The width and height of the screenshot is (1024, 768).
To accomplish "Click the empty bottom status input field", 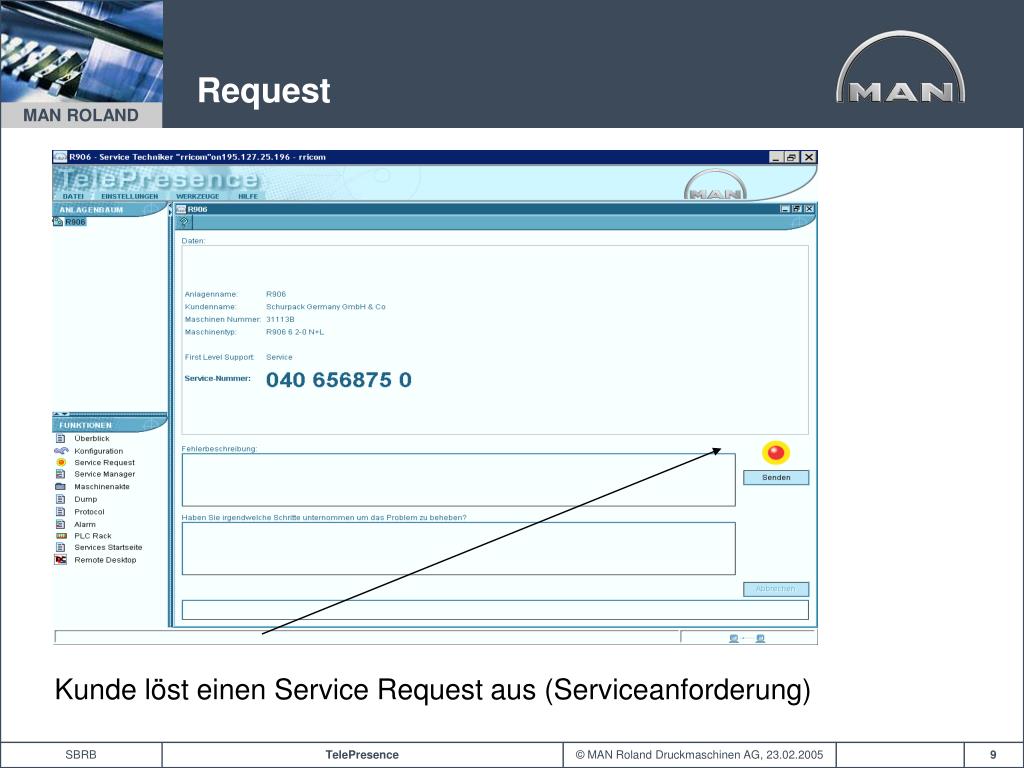I will tap(495, 610).
